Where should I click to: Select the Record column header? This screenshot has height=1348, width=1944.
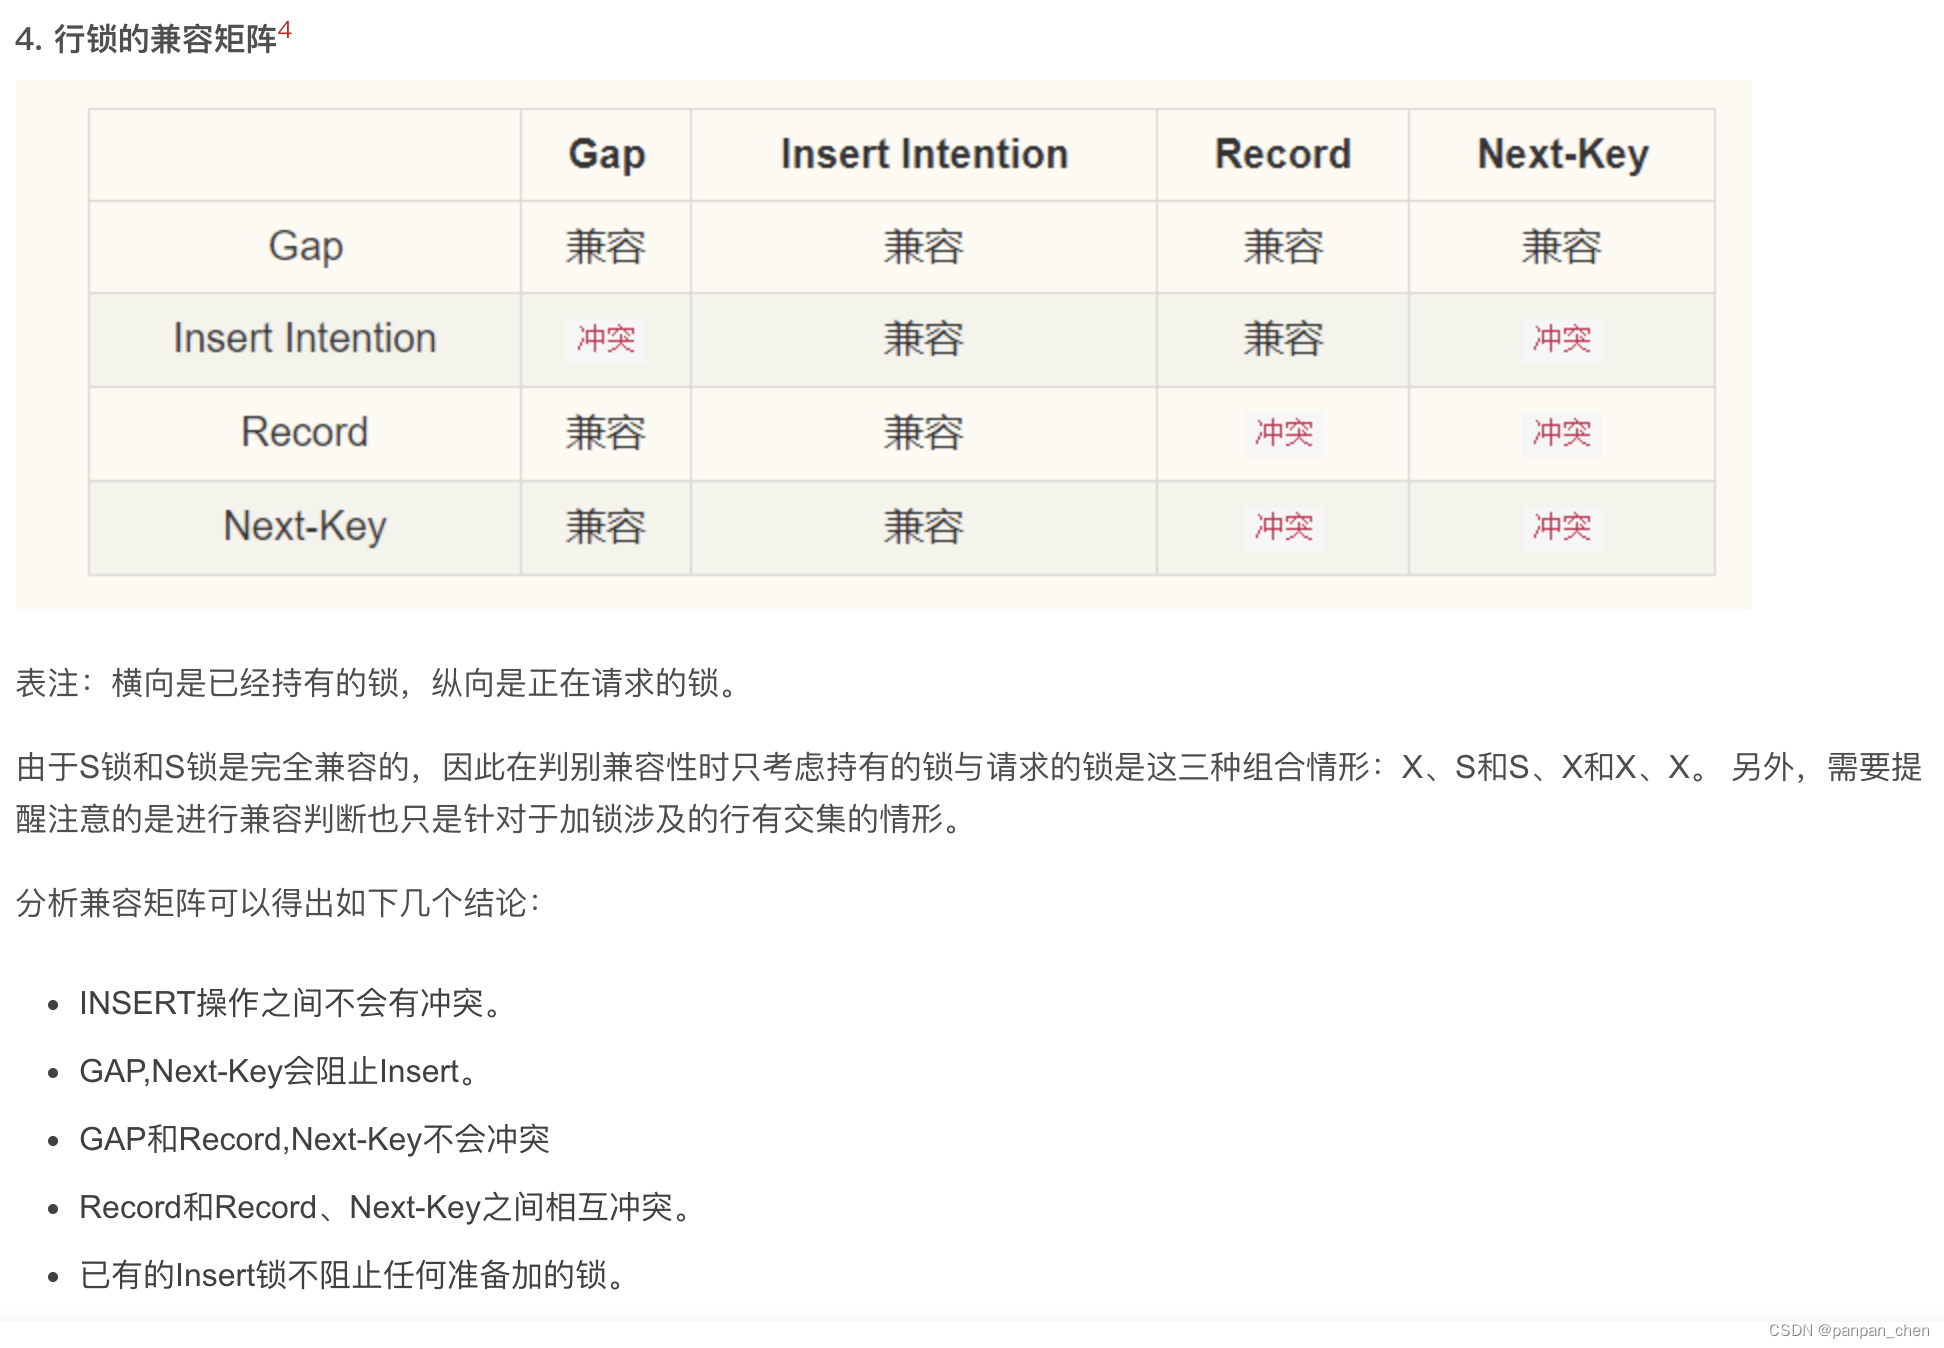click(1283, 155)
